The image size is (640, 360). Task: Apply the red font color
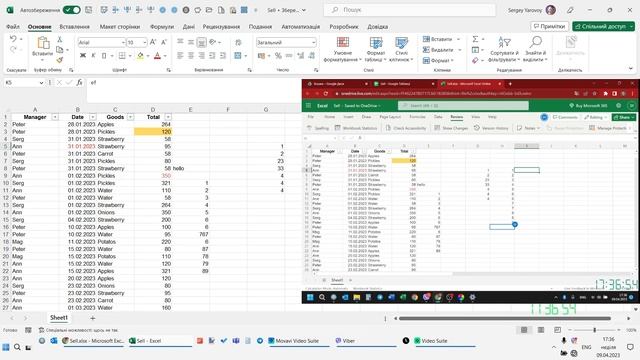[158, 56]
